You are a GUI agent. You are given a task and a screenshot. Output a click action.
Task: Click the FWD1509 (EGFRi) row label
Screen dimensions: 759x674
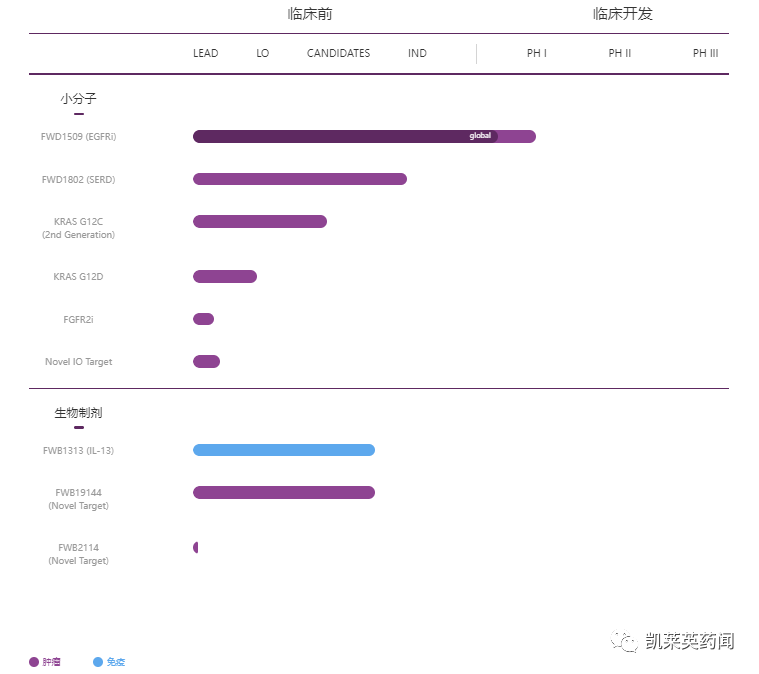click(78, 136)
